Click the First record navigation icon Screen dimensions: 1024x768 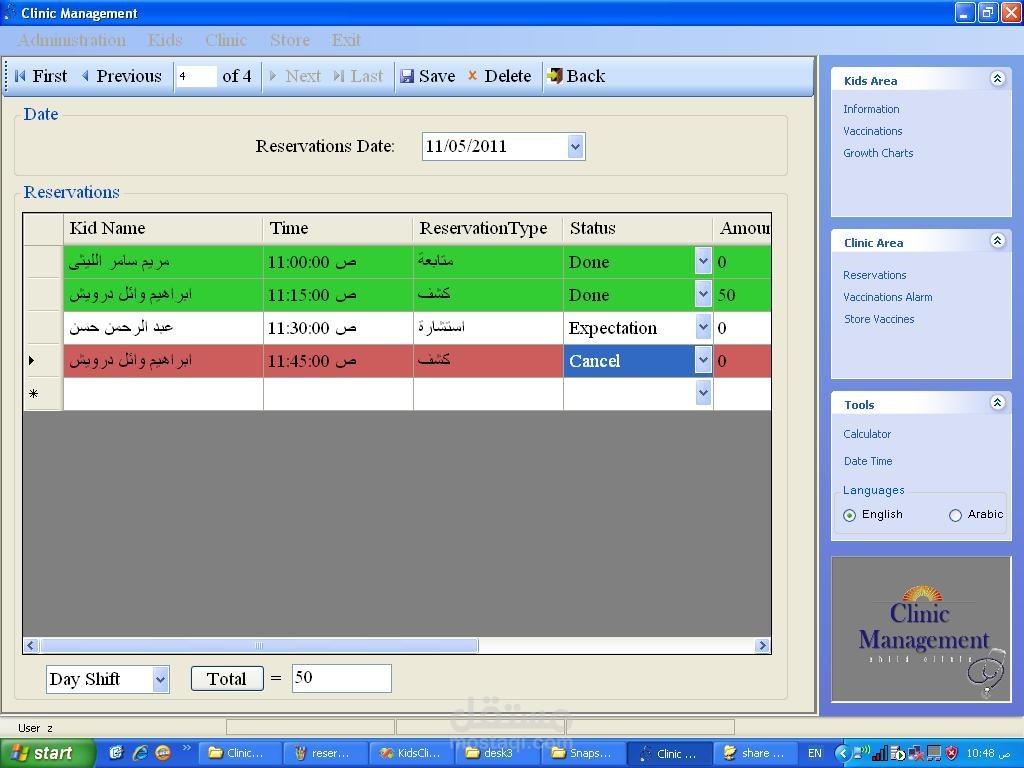[20, 76]
